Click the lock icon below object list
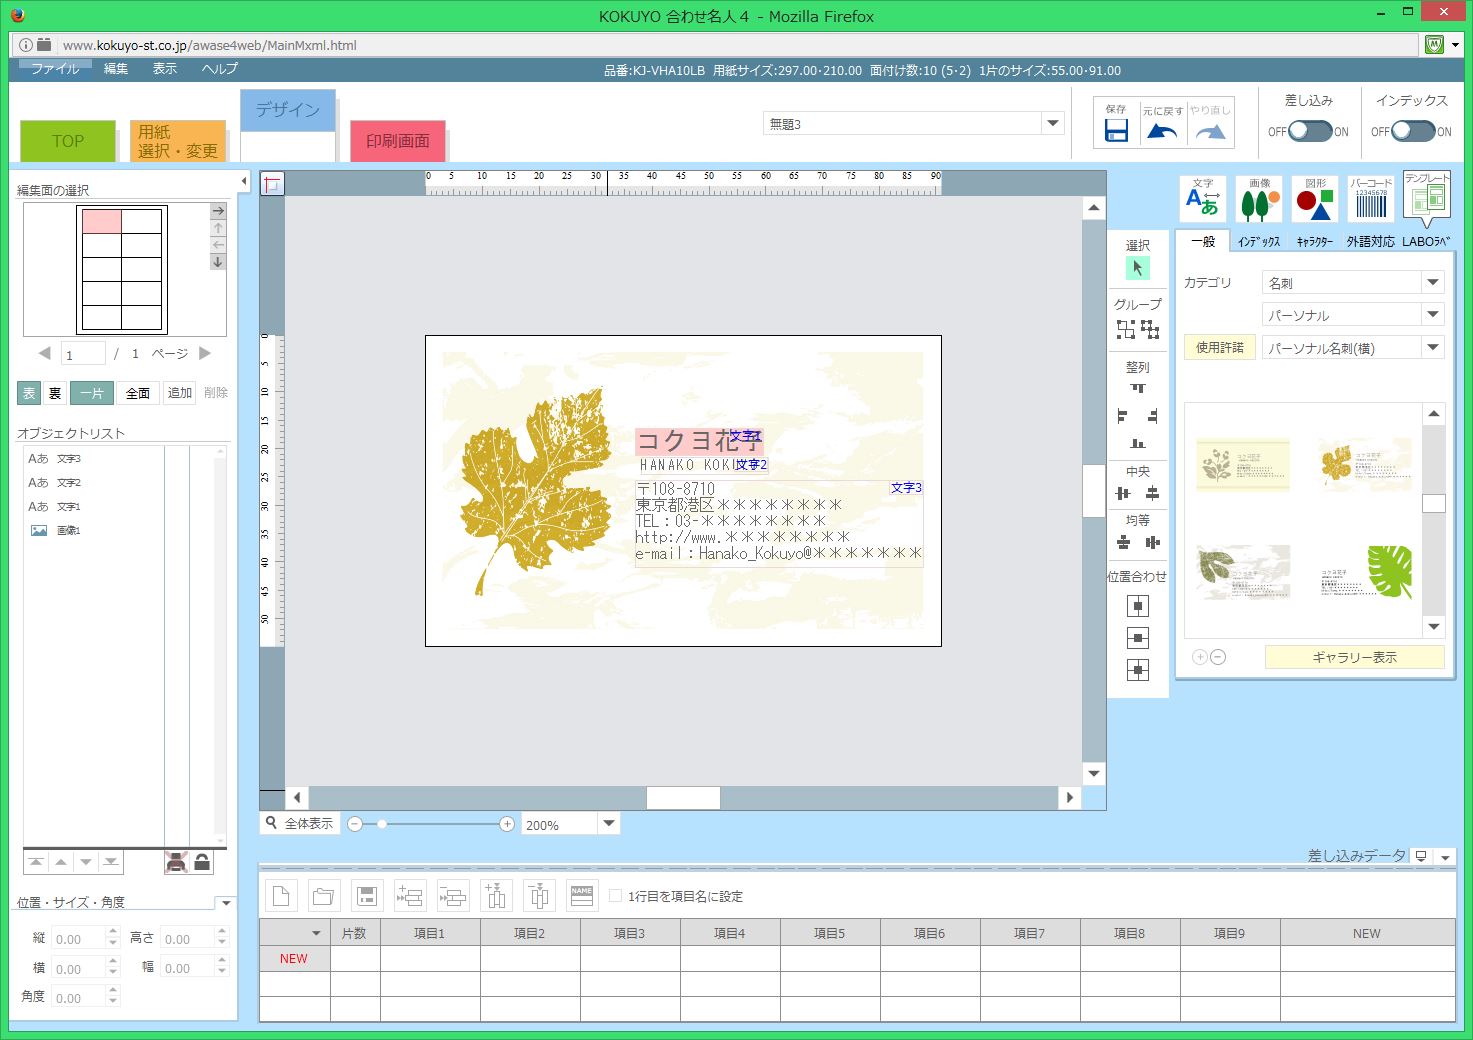The image size is (1473, 1040). point(202,862)
